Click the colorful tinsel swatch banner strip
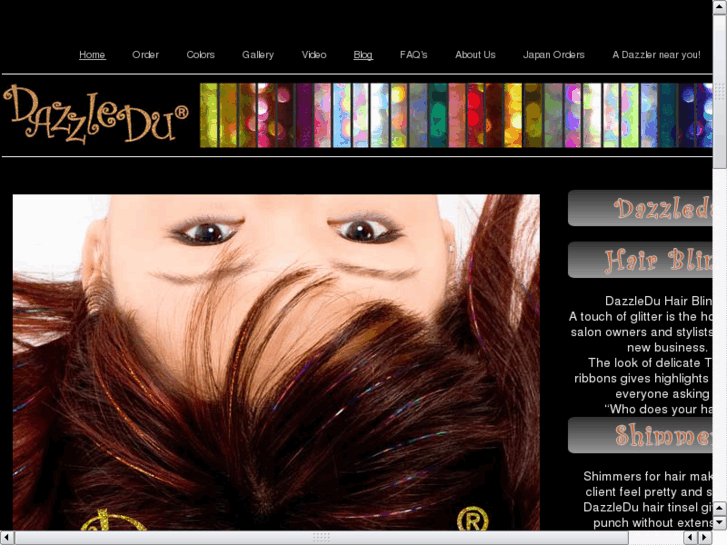Viewport: 727px width, 545px height. 456,115
